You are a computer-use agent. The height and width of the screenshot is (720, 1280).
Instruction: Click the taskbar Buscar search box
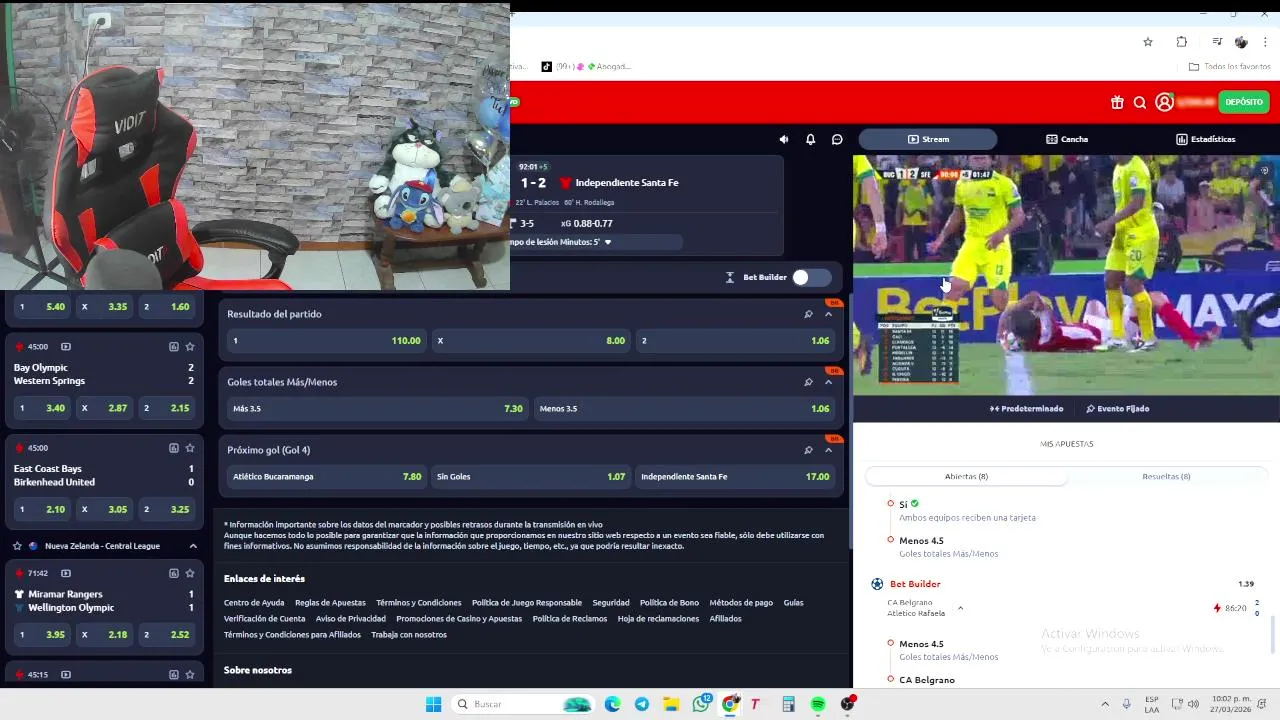point(522,704)
